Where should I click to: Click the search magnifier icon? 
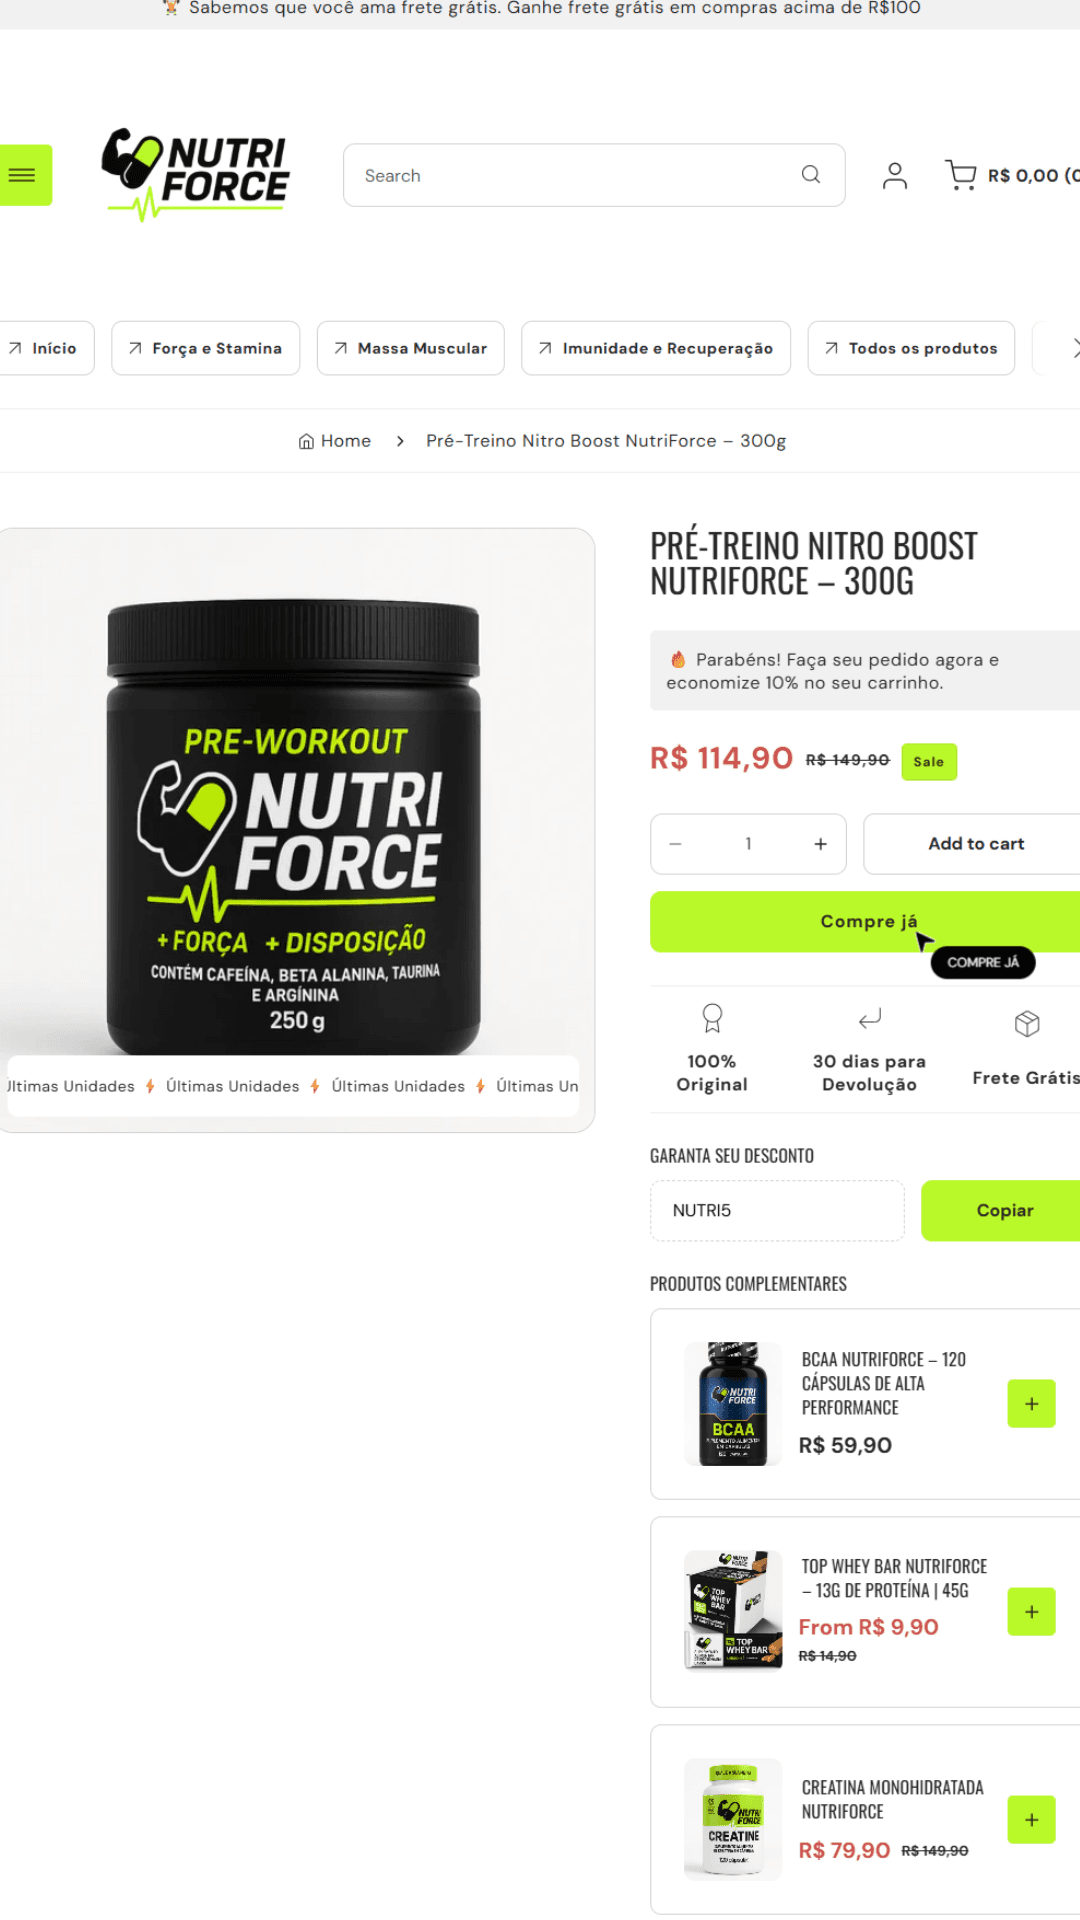click(x=811, y=175)
